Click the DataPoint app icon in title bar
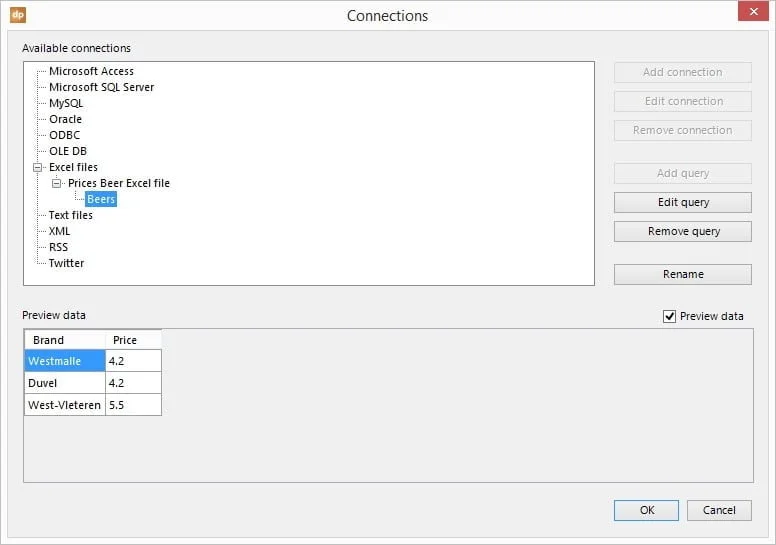This screenshot has height=545, width=776. (x=18, y=15)
